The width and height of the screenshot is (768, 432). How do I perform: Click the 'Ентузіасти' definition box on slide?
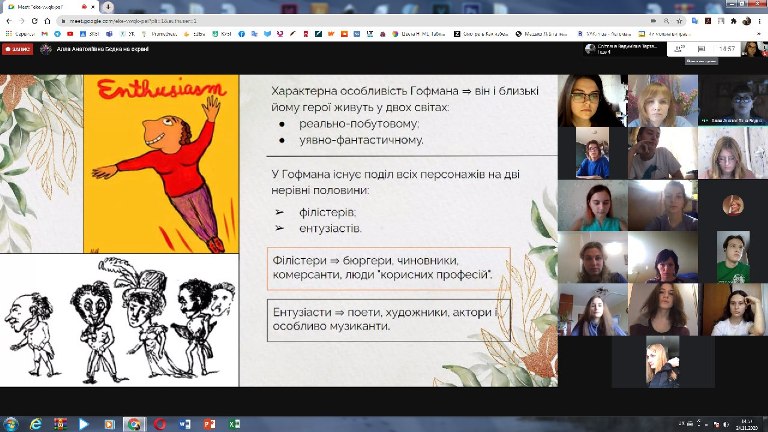coord(389,319)
